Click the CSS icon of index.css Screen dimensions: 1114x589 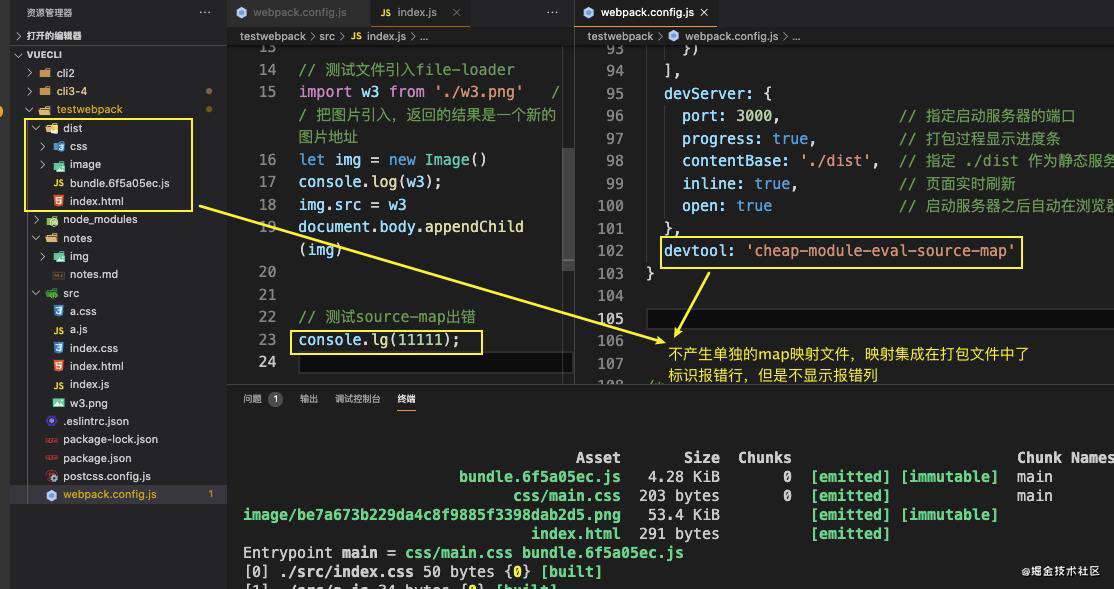click(59, 348)
